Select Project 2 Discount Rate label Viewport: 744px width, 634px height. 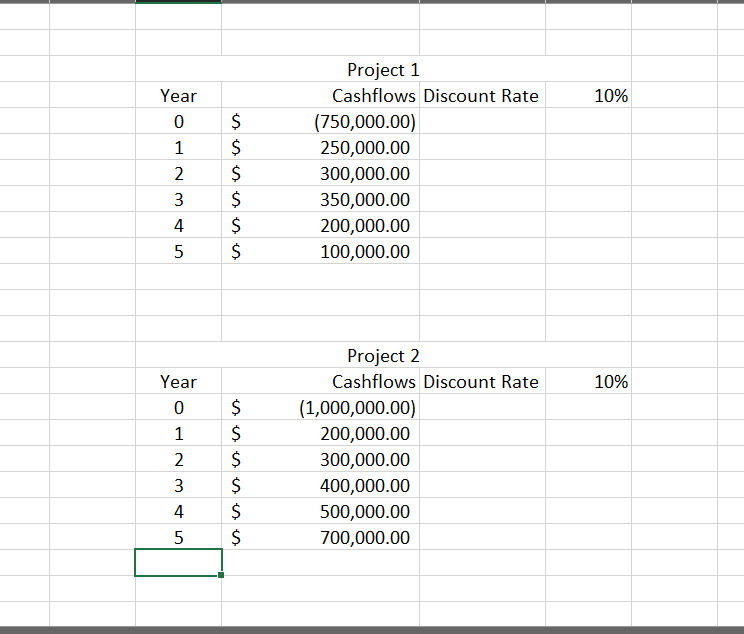[x=482, y=381]
